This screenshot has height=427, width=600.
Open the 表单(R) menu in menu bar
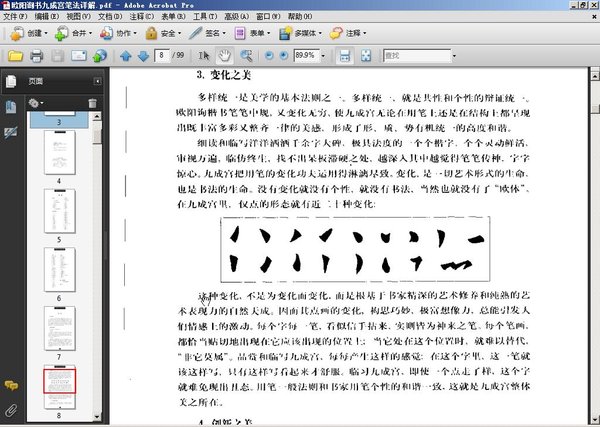(x=173, y=16)
